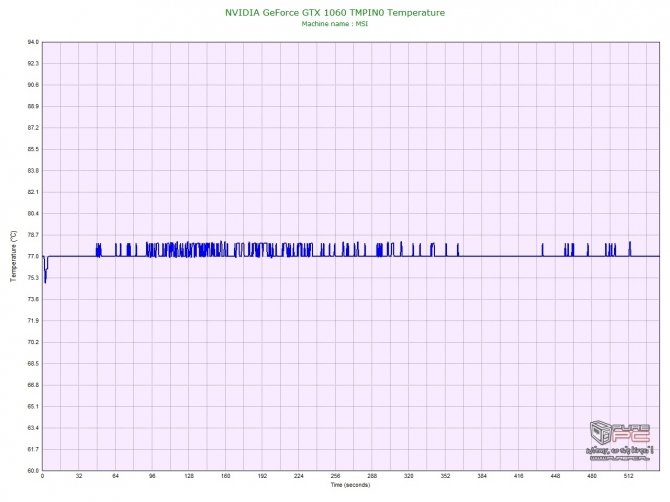Viewport: 670px width, 502px height.
Task: Click the 32 seconds time-axis label
Action: [79, 476]
